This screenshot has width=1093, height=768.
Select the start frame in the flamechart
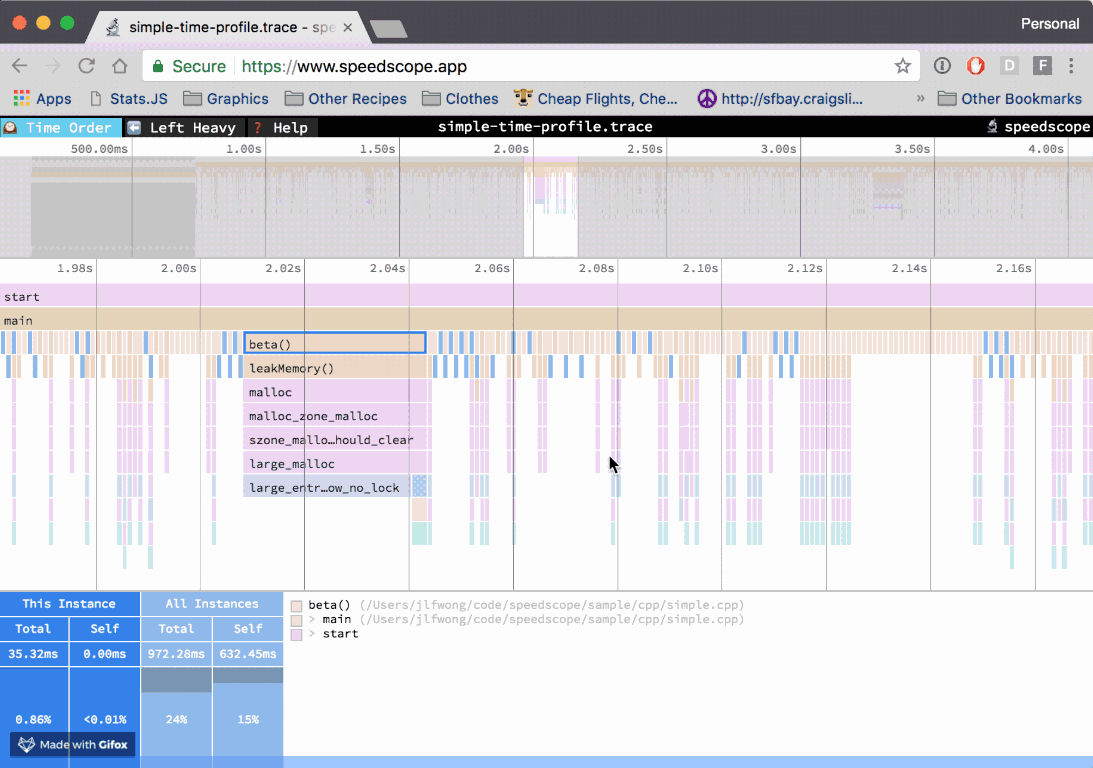click(546, 296)
